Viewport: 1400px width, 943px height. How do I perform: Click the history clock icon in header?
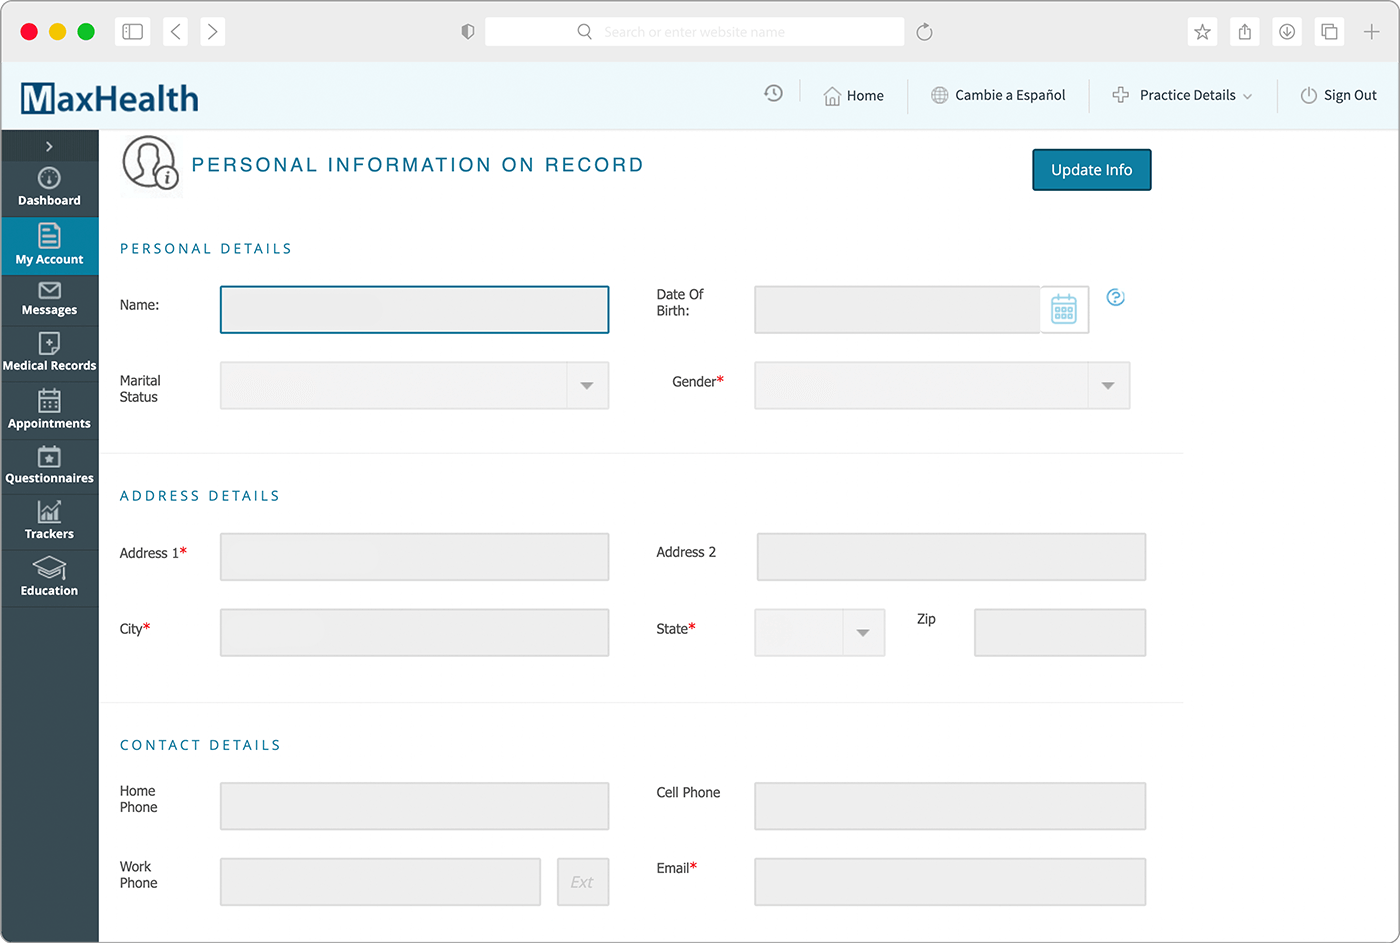773,93
